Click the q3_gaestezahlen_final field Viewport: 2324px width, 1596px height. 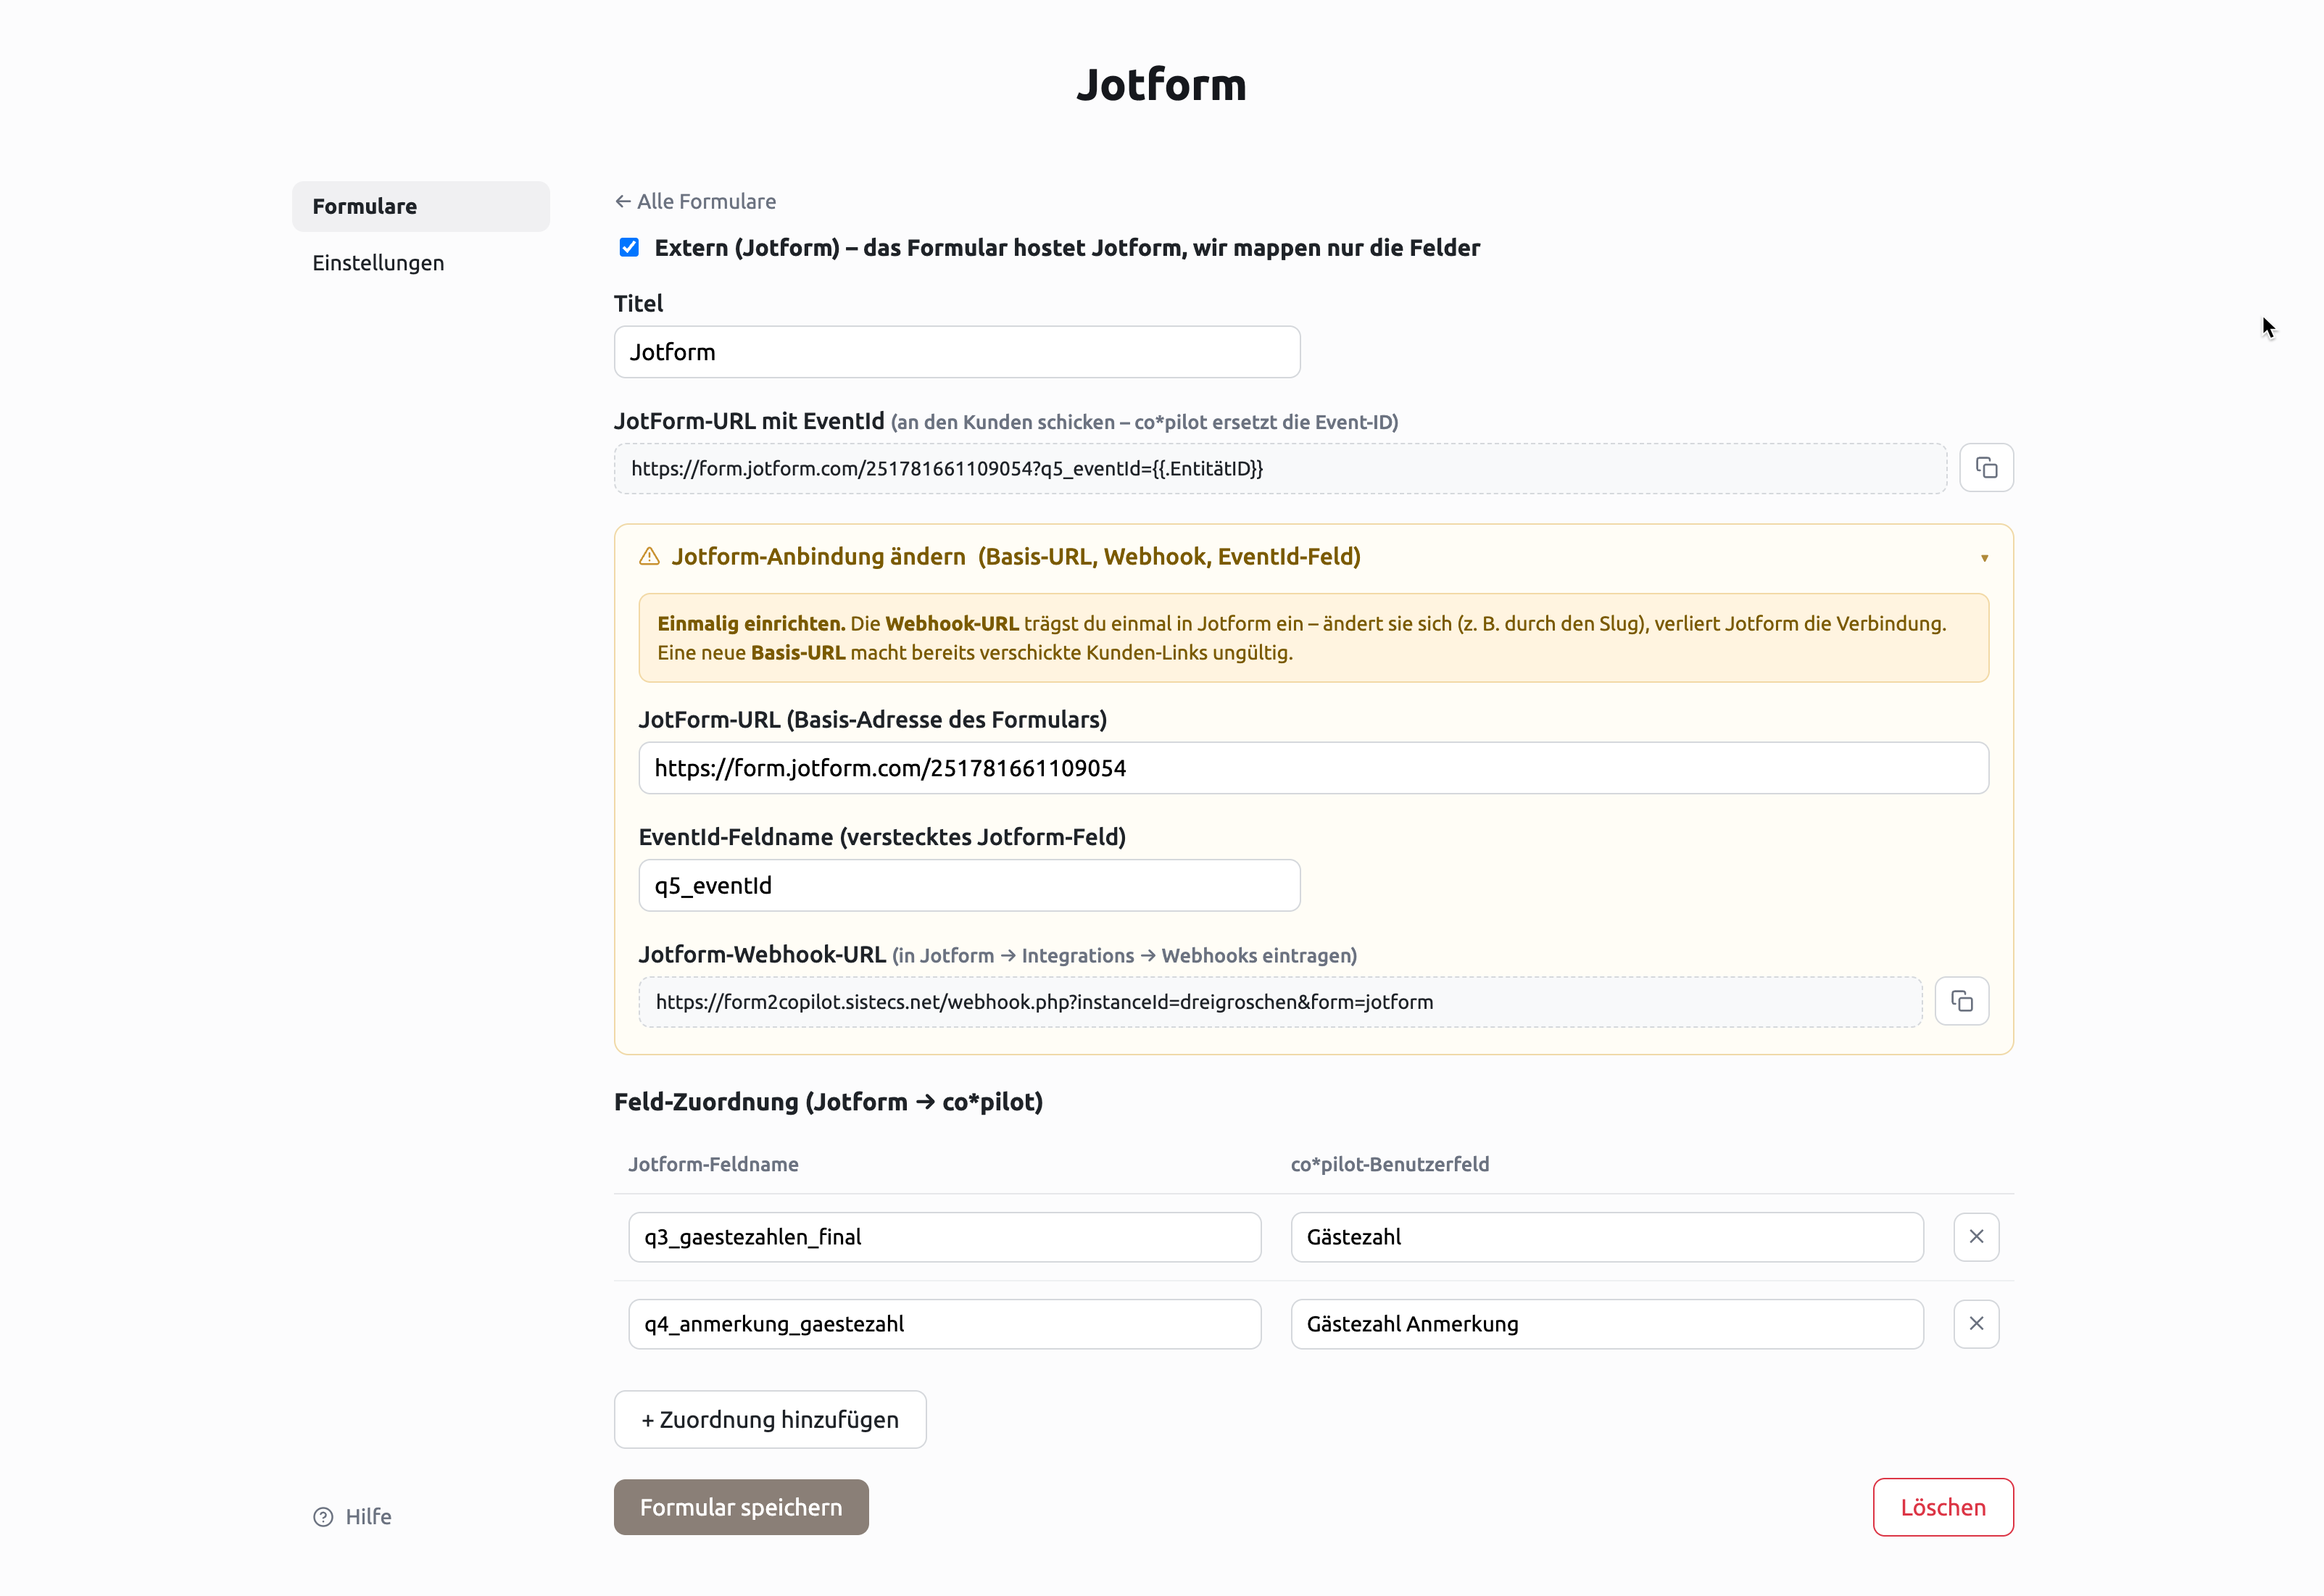click(x=945, y=1237)
